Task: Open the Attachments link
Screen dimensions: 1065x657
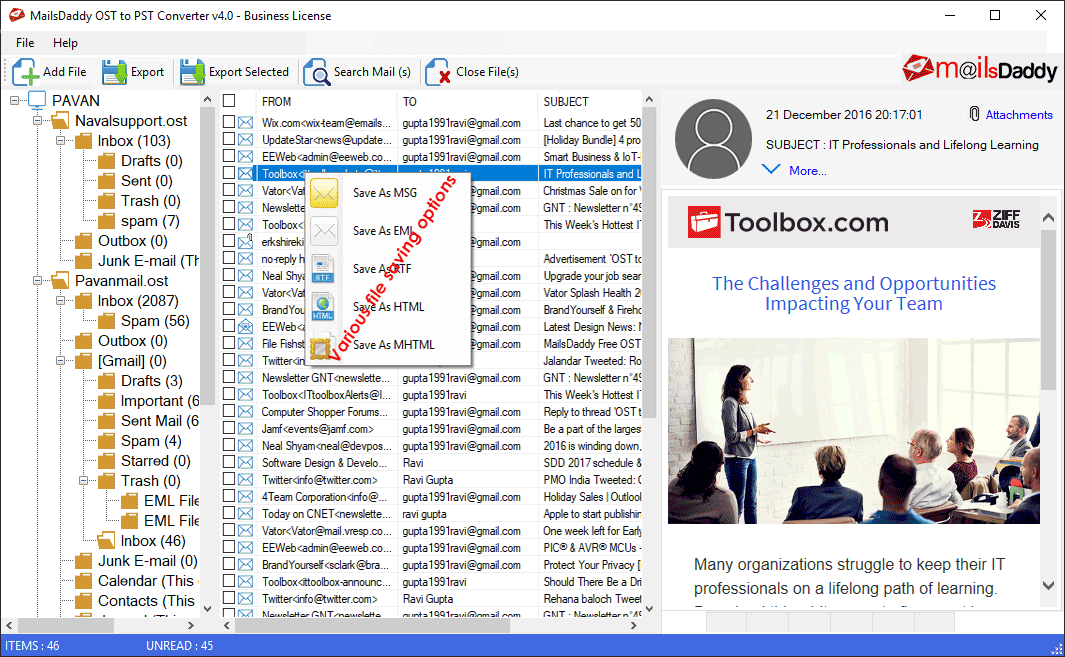Action: click(1019, 115)
